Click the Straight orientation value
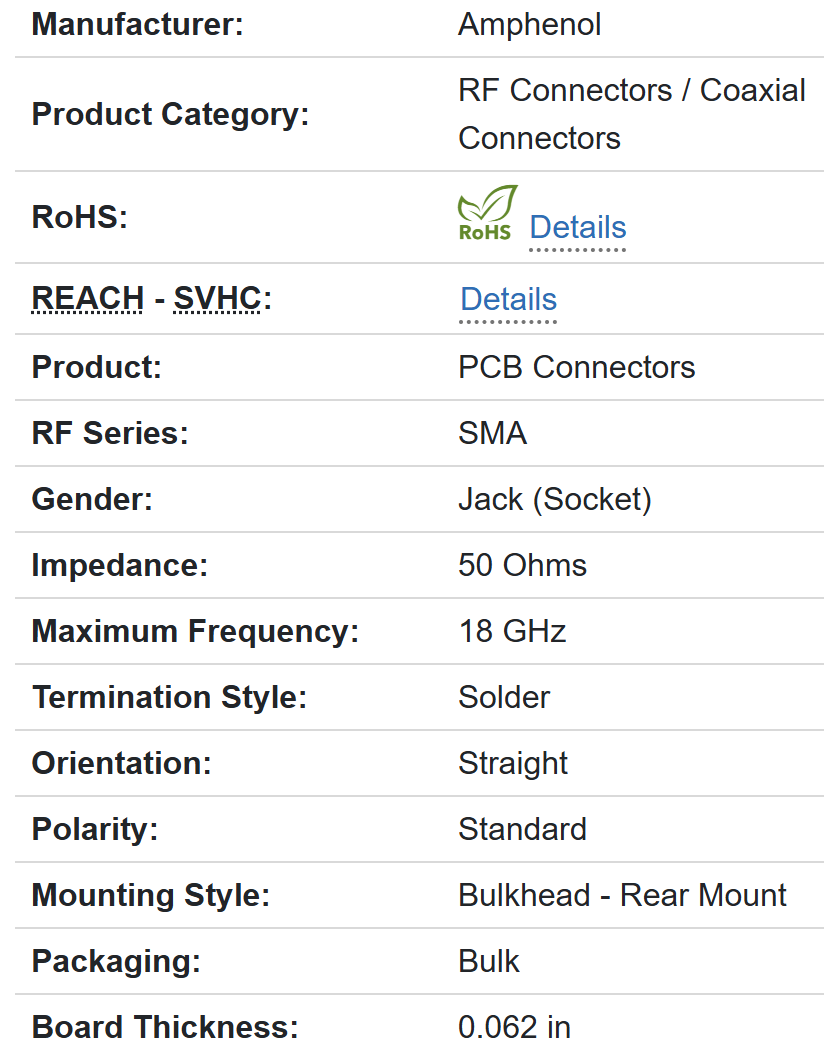Viewport: 824px width, 1048px height. coord(512,763)
